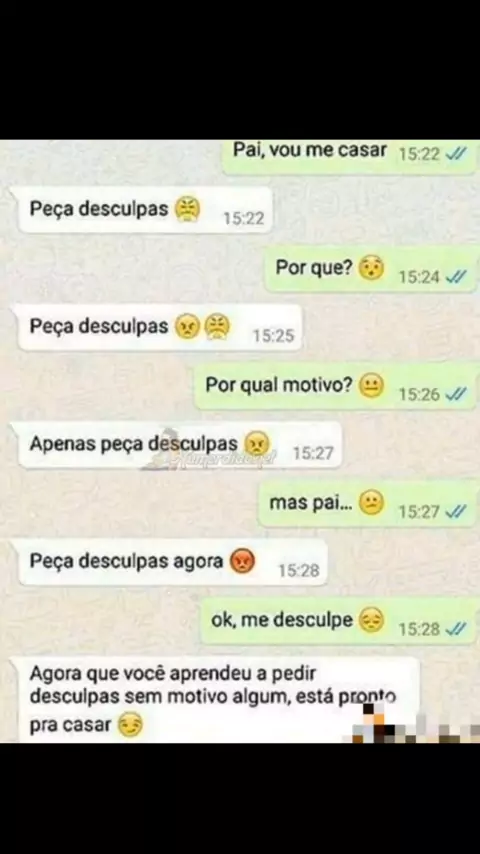Click the read checkmarks beside 15:22 sent message

click(x=456, y=155)
